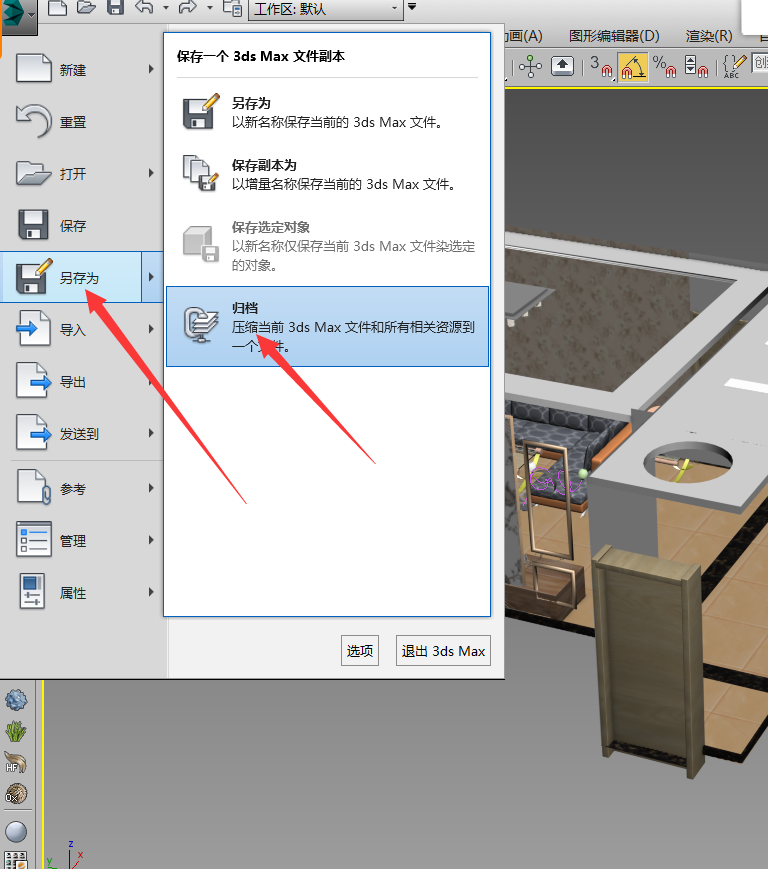This screenshot has width=768, height=869.
Task: Toggle the 3D Snaps button
Action: coord(602,67)
